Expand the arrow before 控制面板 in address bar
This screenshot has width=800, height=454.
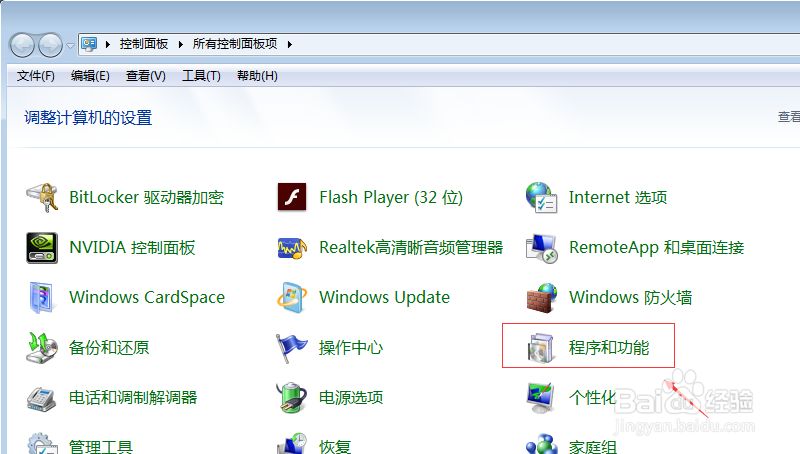(108, 44)
